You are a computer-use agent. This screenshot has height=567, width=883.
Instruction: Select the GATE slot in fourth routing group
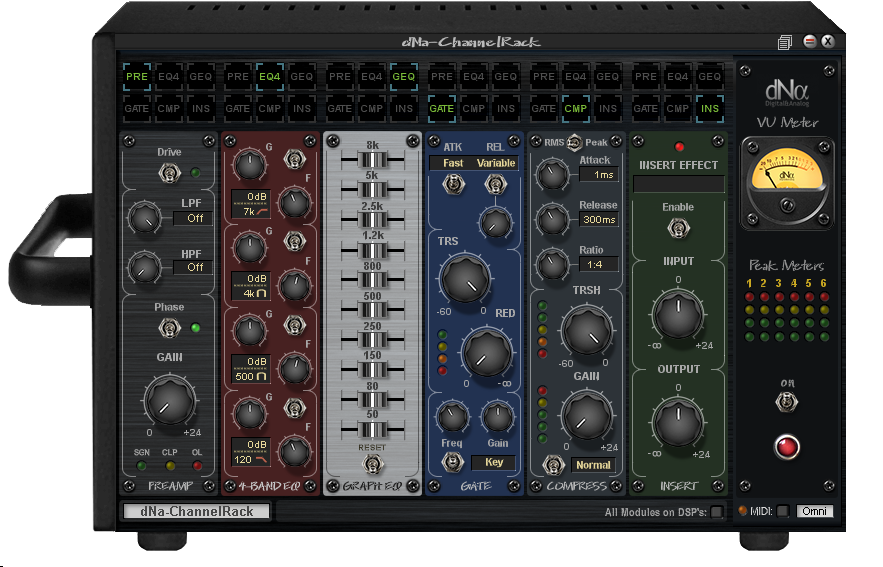pos(442,109)
